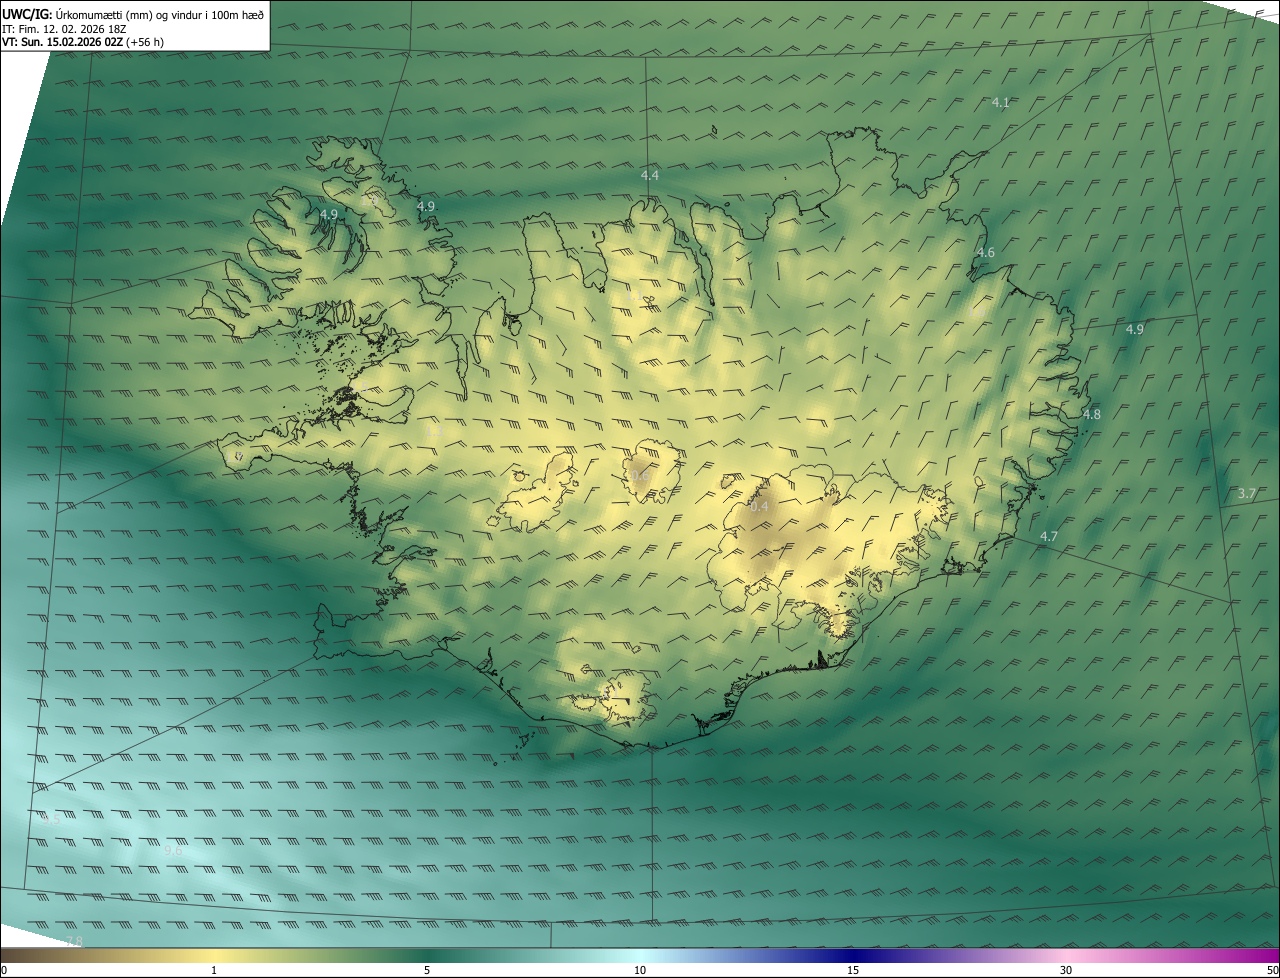Click the '9.6' value label over the ocean
The height and width of the screenshot is (978, 1280).
tap(172, 850)
